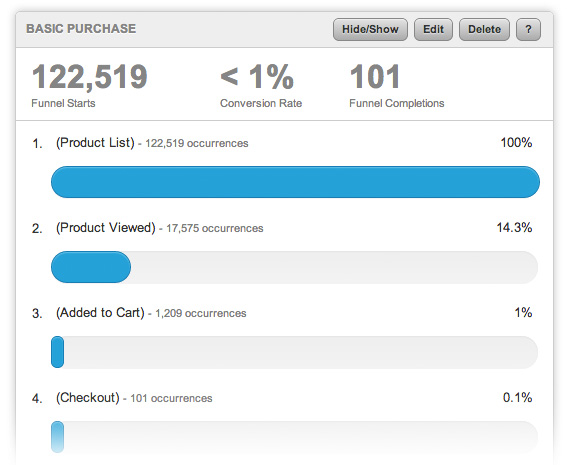Click the Conversion Rate value

tap(257, 77)
